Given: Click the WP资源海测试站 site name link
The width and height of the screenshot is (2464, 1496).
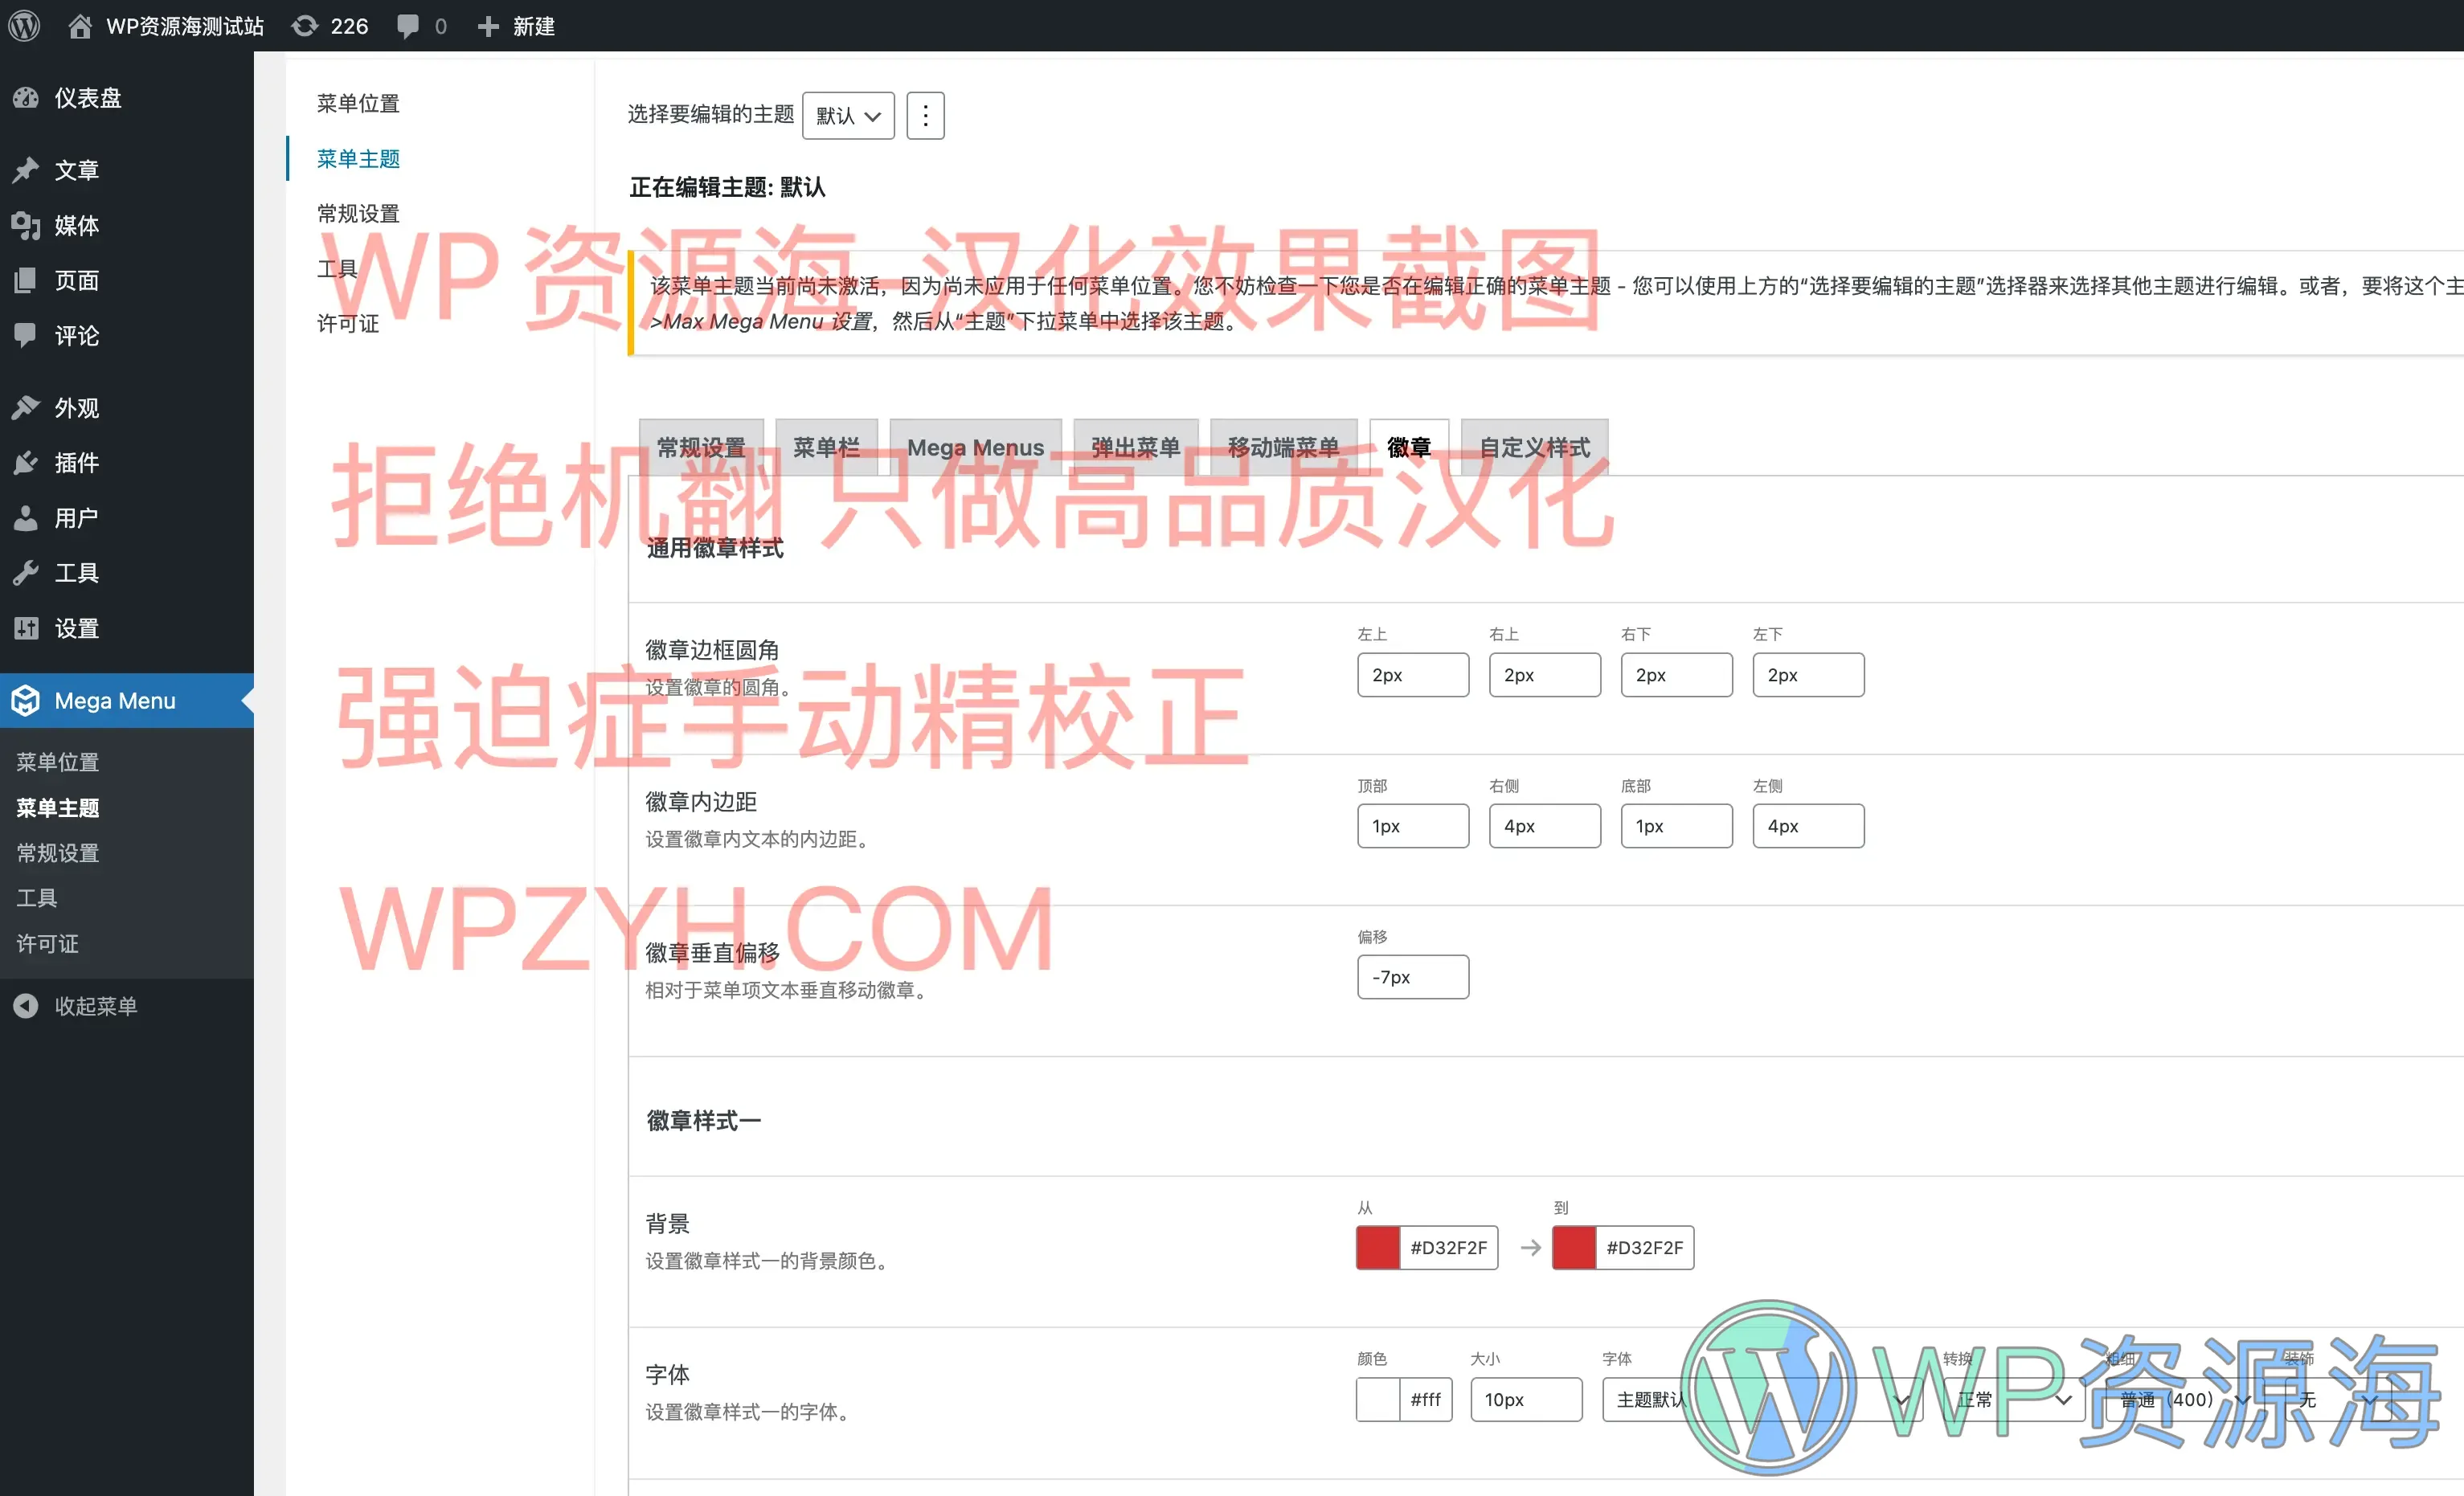Looking at the screenshot, I should pyautogui.click(x=185, y=26).
